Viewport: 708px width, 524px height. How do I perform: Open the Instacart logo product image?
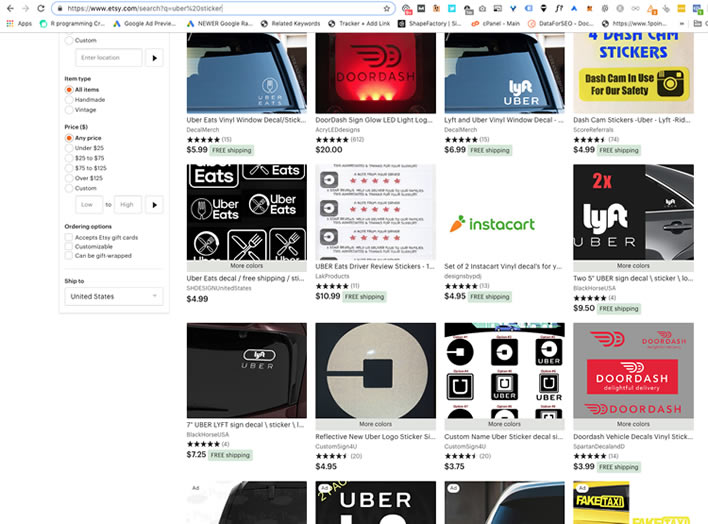[504, 212]
